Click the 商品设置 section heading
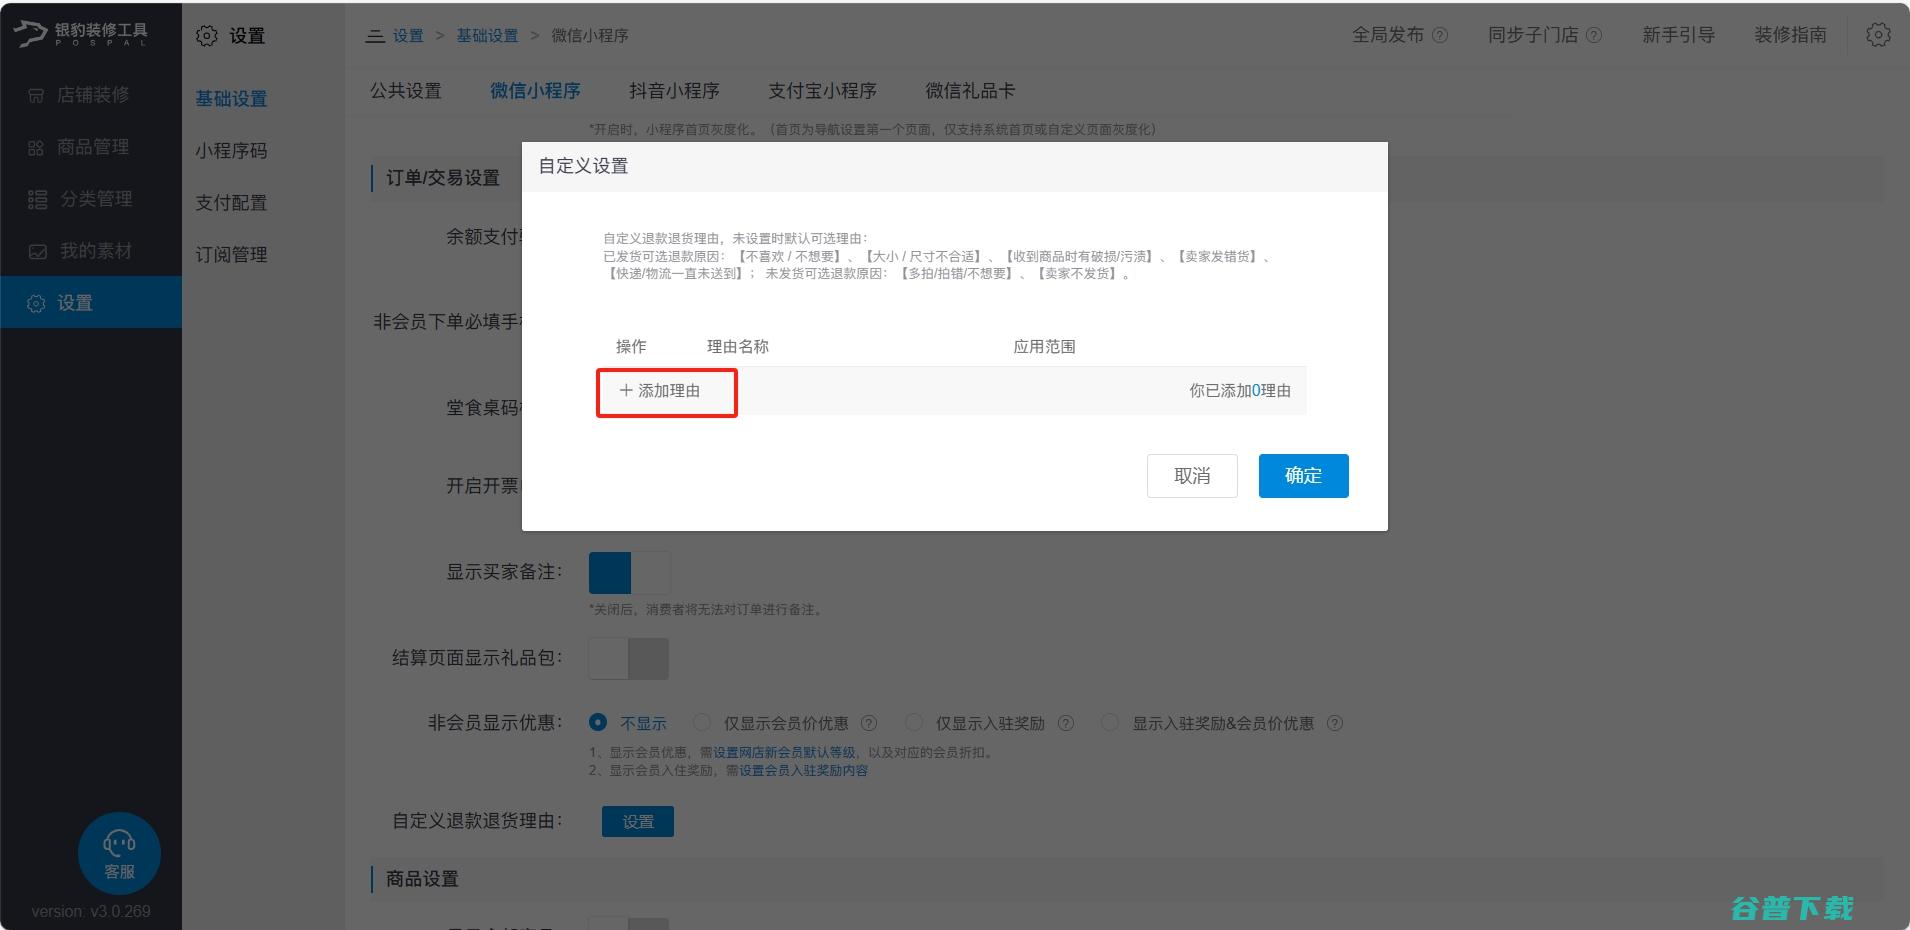Image resolution: width=1910 pixels, height=930 pixels. pos(422,879)
